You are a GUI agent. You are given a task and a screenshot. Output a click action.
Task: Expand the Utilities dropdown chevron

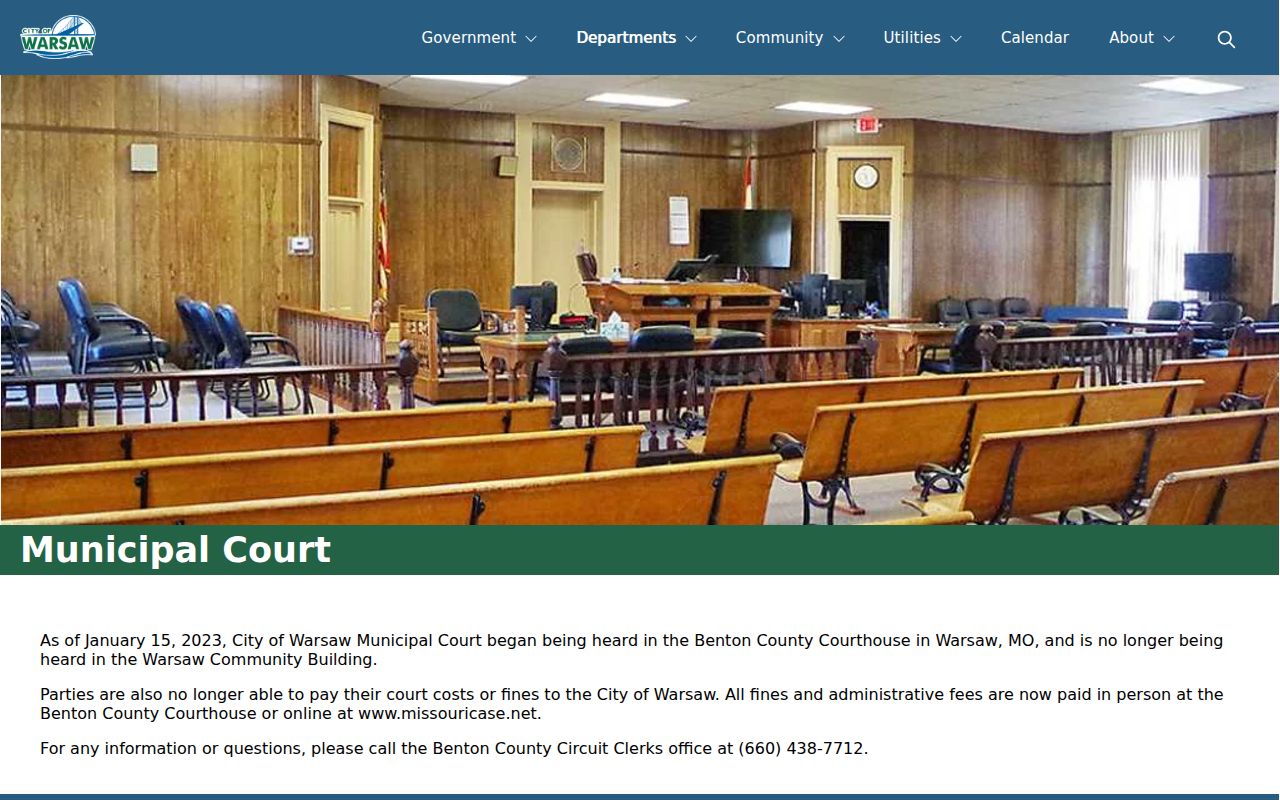(956, 39)
